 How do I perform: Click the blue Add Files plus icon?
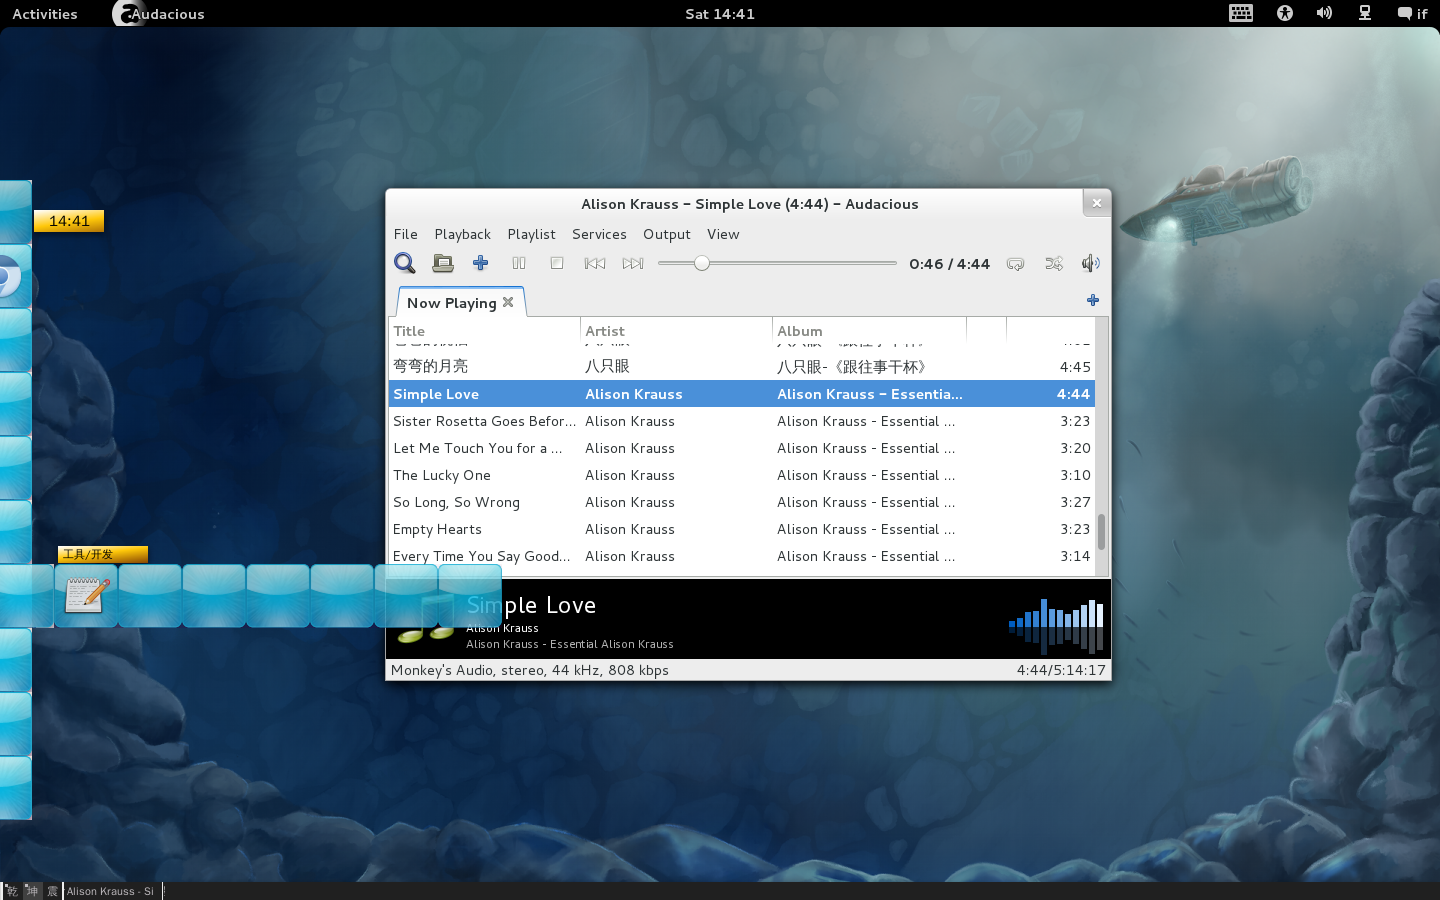coord(481,263)
